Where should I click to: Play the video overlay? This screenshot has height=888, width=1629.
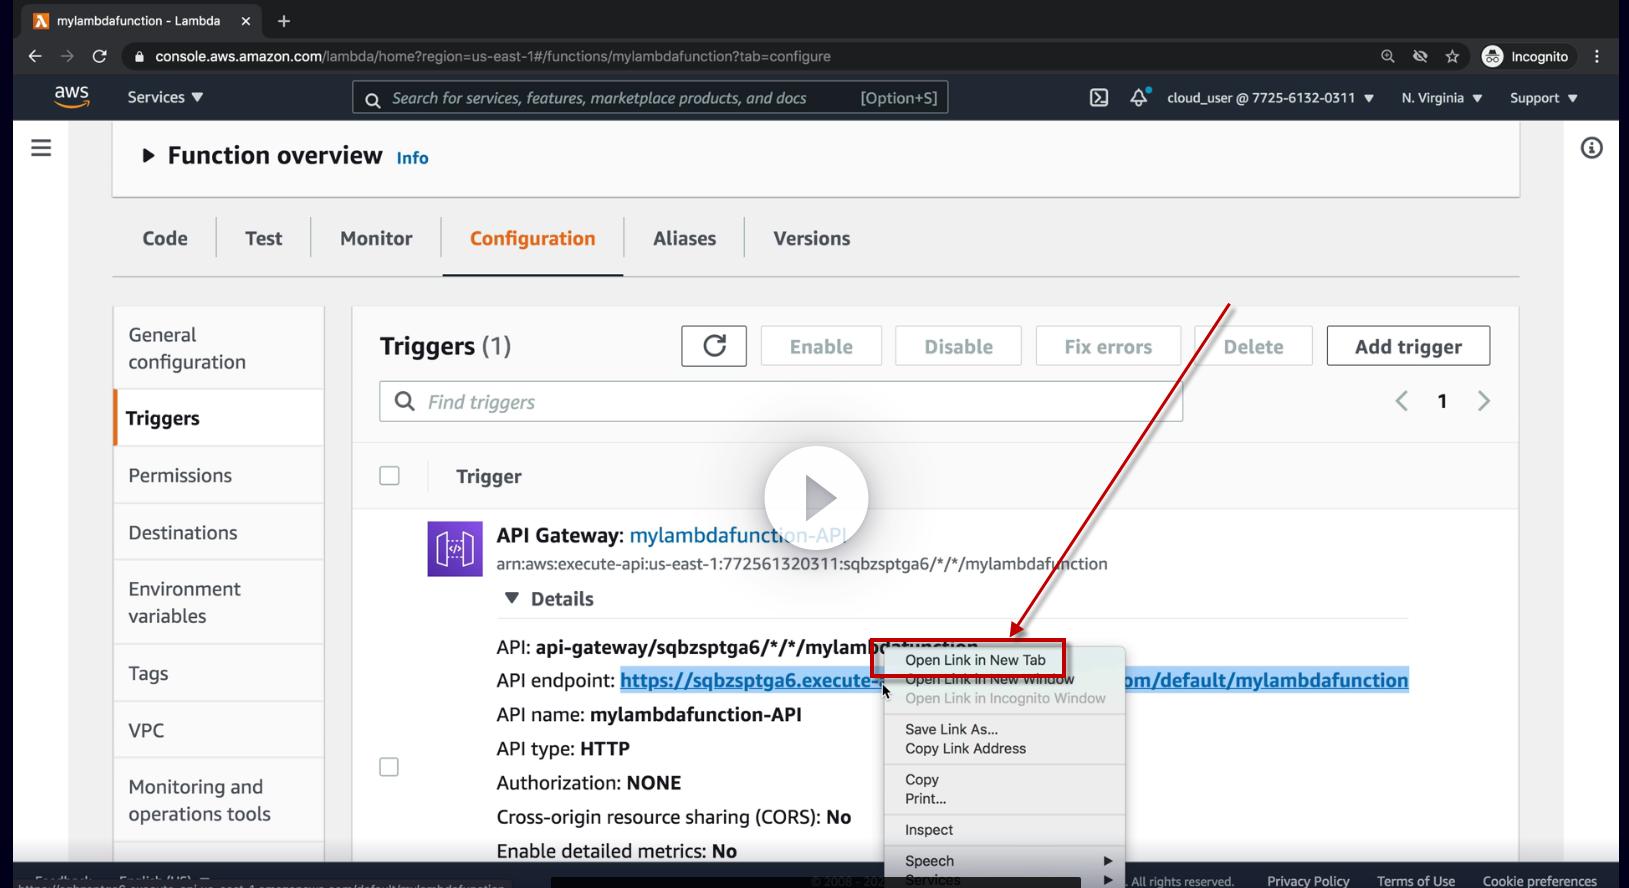pyautogui.click(x=816, y=498)
